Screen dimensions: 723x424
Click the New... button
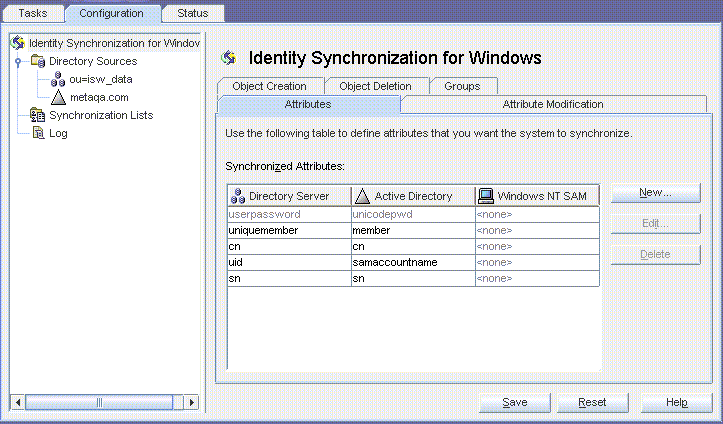tap(655, 193)
